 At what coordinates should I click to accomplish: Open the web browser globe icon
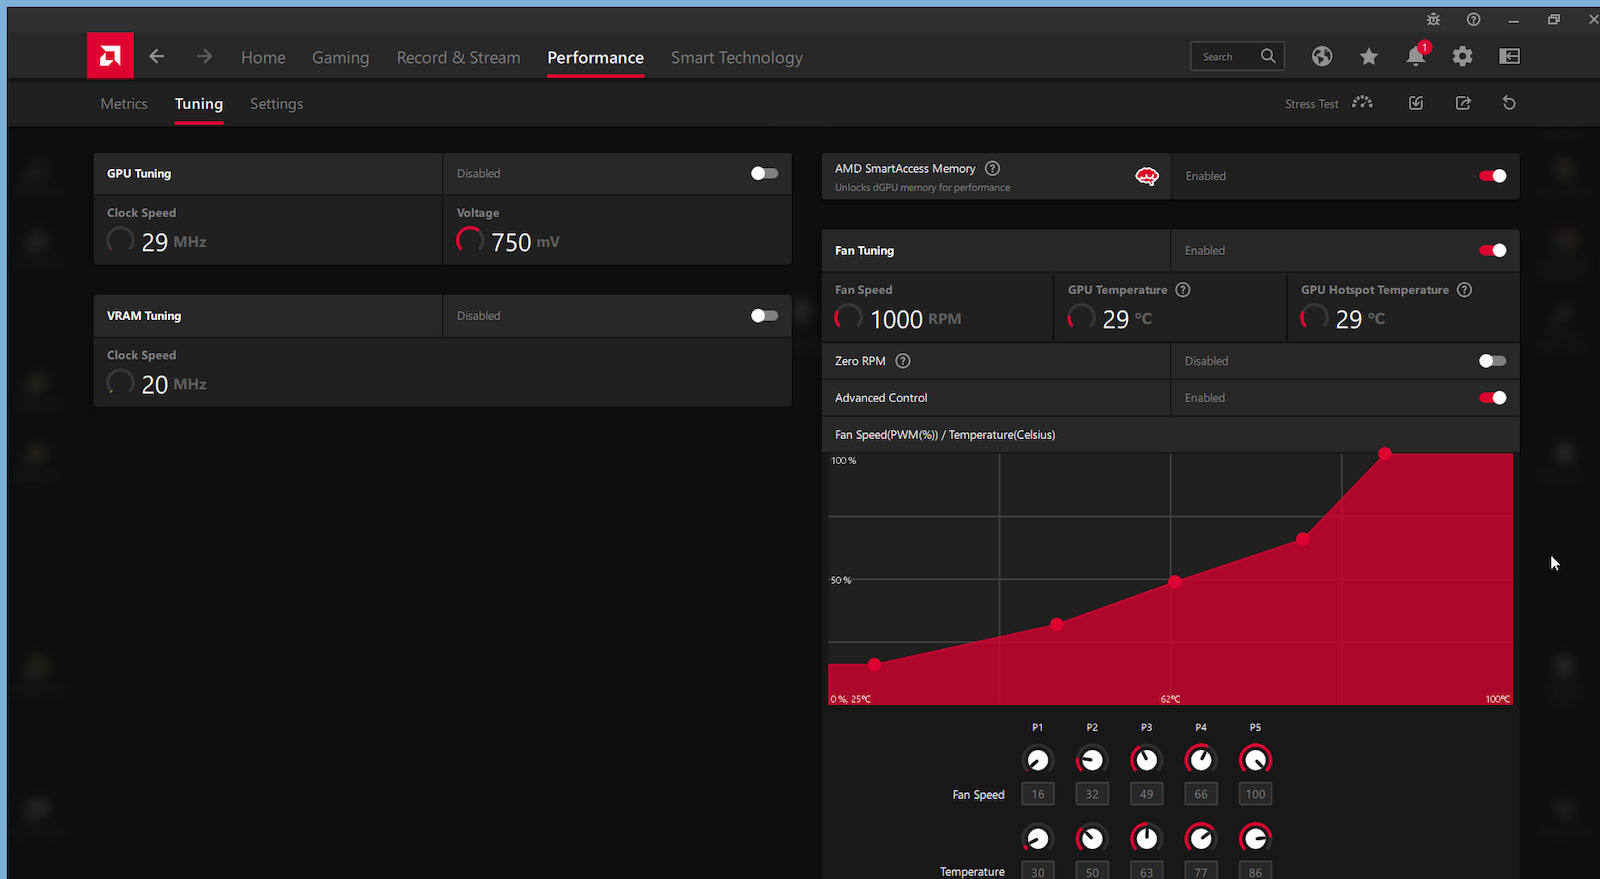point(1322,56)
